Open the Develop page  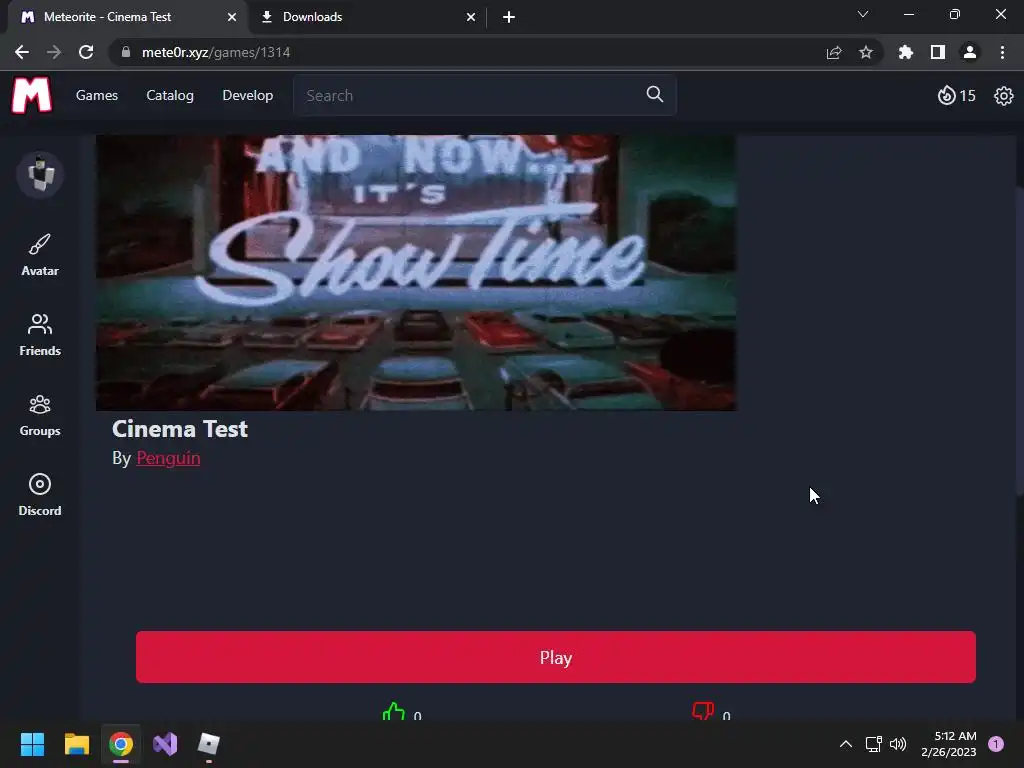point(248,95)
